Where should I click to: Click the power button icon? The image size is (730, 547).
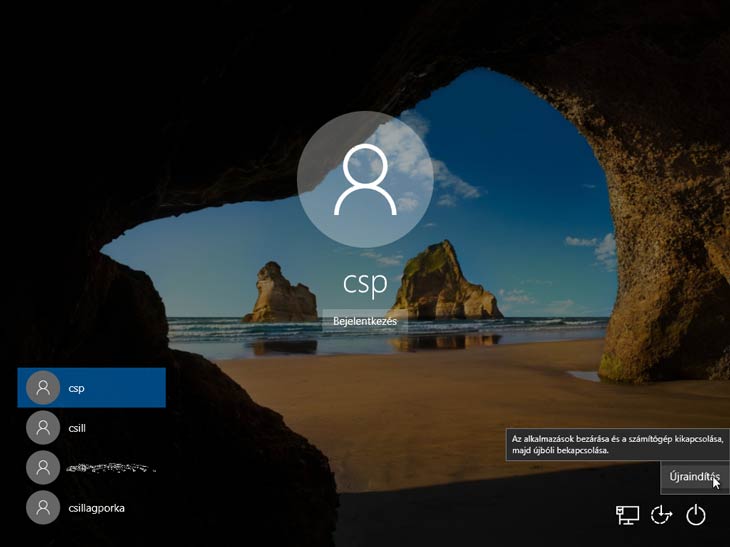(696, 515)
